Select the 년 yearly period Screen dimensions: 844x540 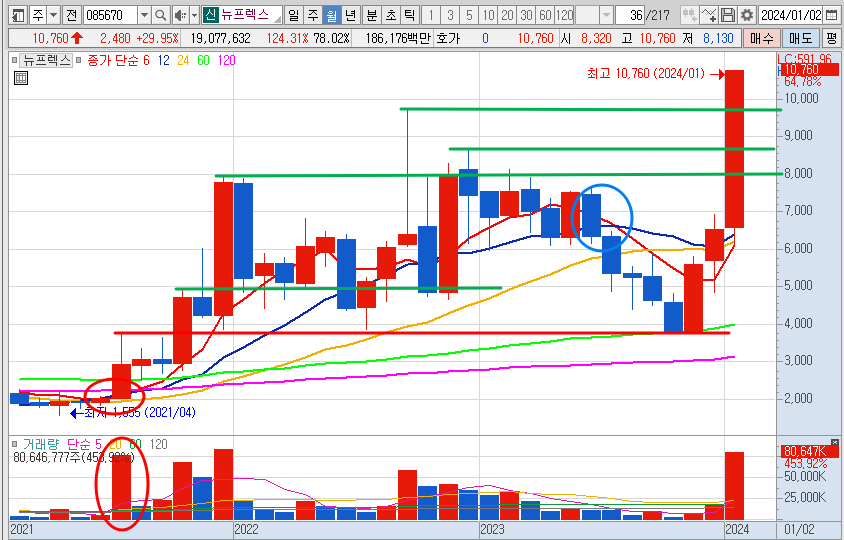pyautogui.click(x=351, y=15)
